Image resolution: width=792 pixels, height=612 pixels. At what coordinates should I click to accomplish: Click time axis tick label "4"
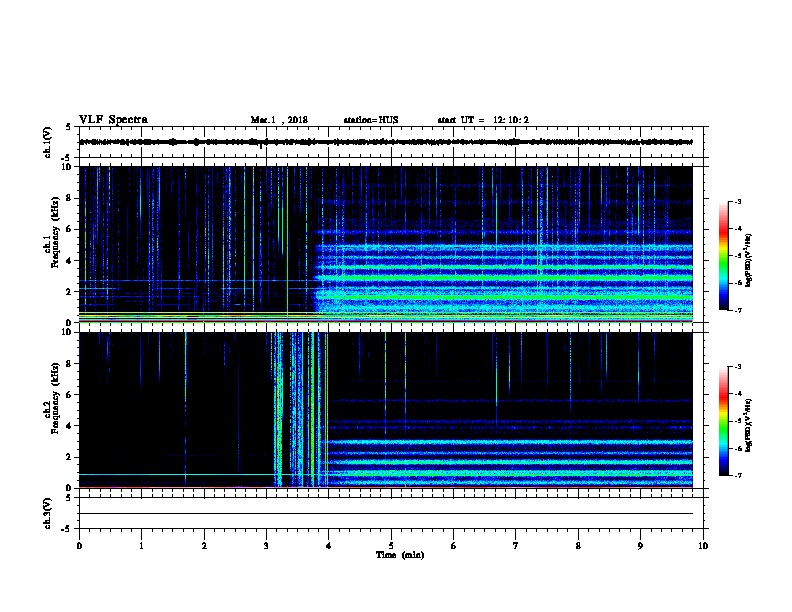[329, 545]
